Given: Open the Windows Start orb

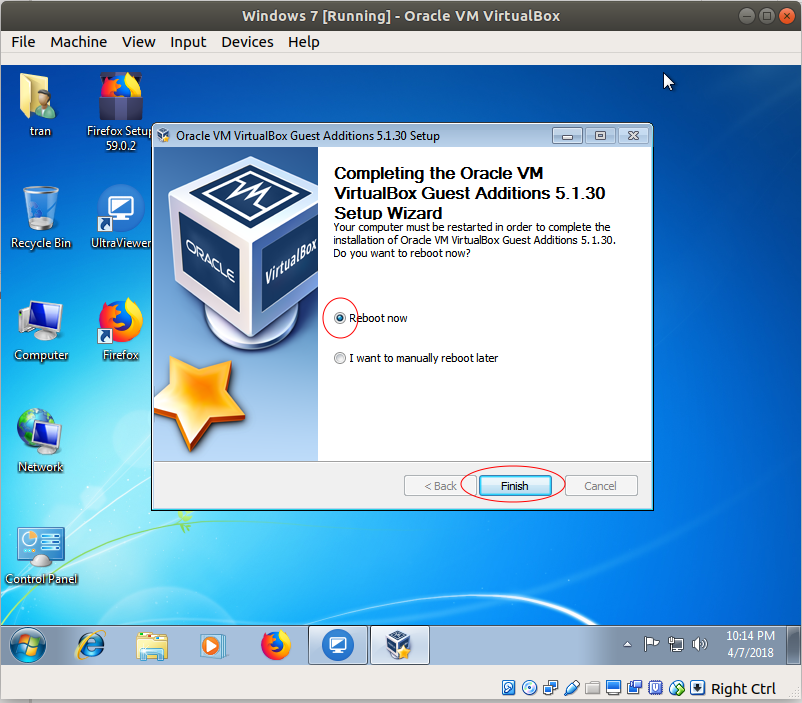Looking at the screenshot, I should (x=28, y=645).
